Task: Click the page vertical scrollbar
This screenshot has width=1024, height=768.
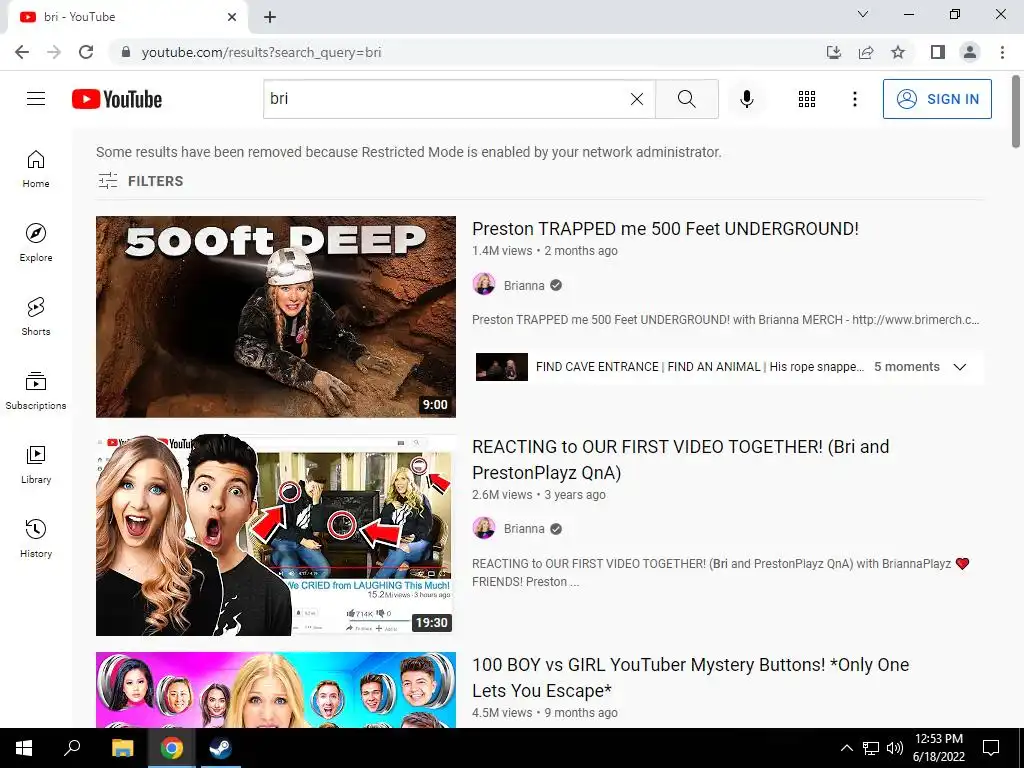Action: click(1016, 111)
